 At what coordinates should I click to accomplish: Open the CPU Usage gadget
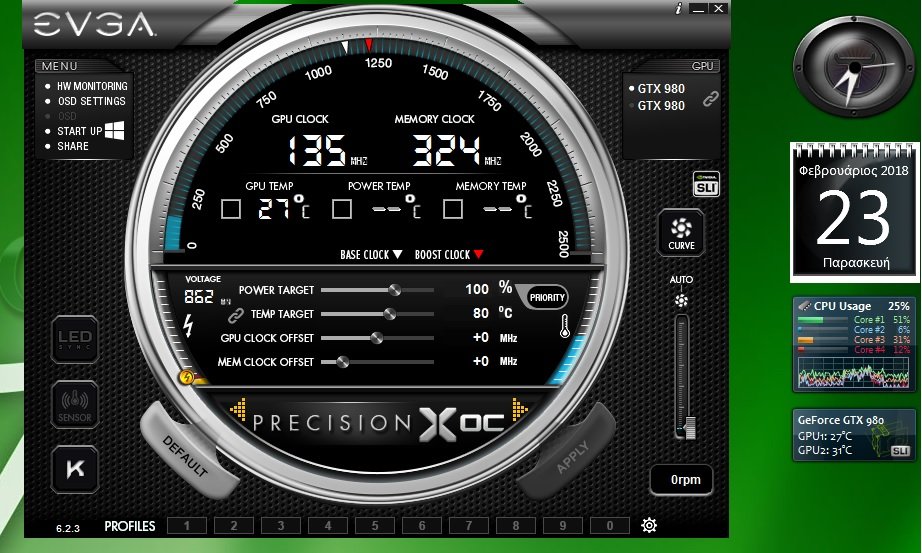(x=853, y=345)
